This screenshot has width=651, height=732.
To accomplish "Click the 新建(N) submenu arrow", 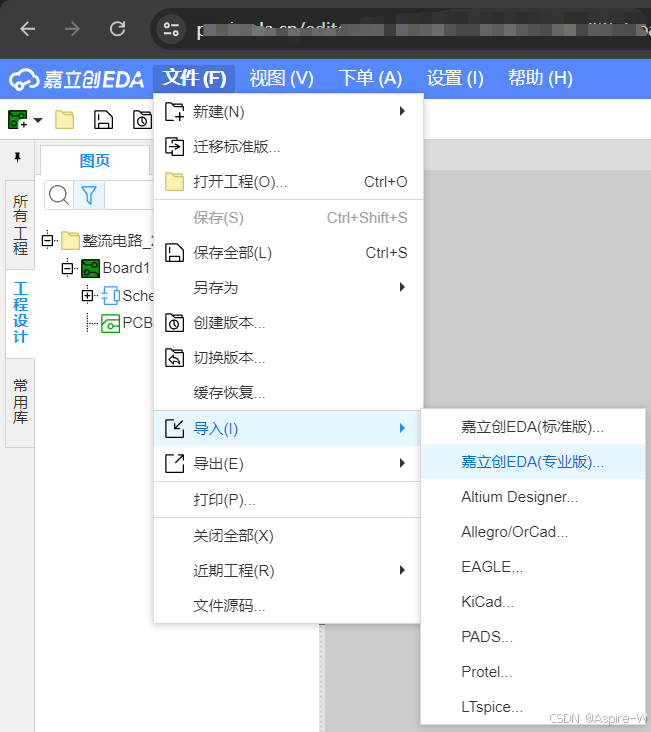I will pyautogui.click(x=402, y=111).
